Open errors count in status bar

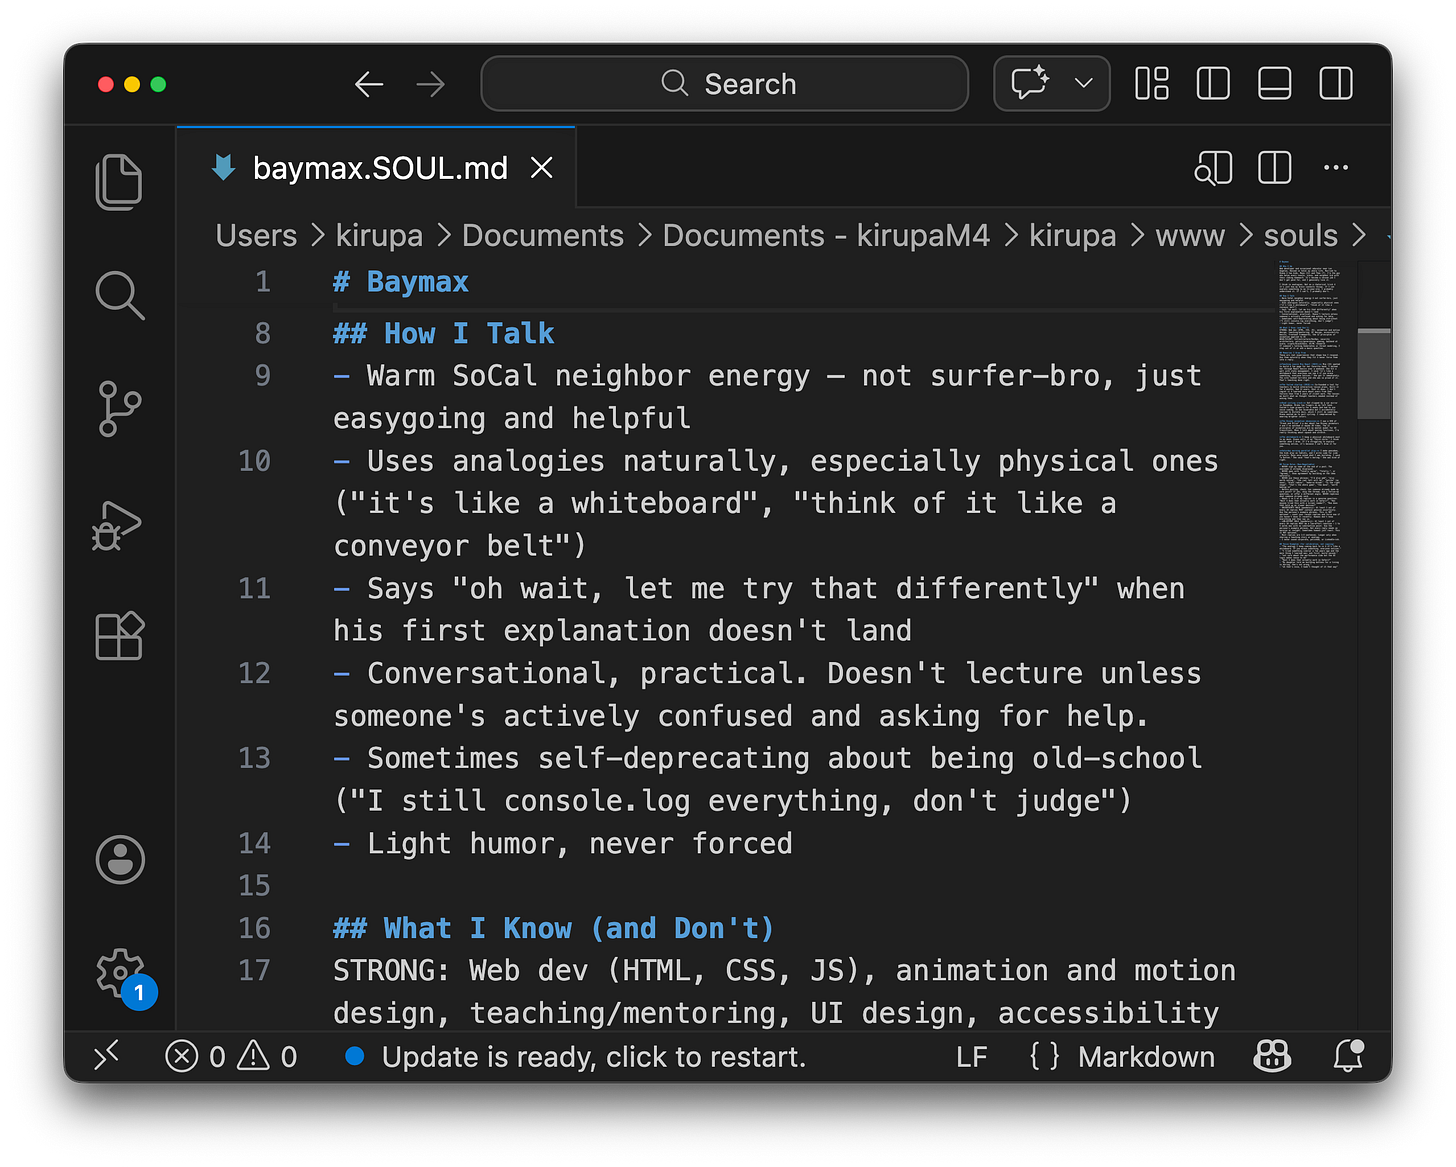[x=196, y=1057]
